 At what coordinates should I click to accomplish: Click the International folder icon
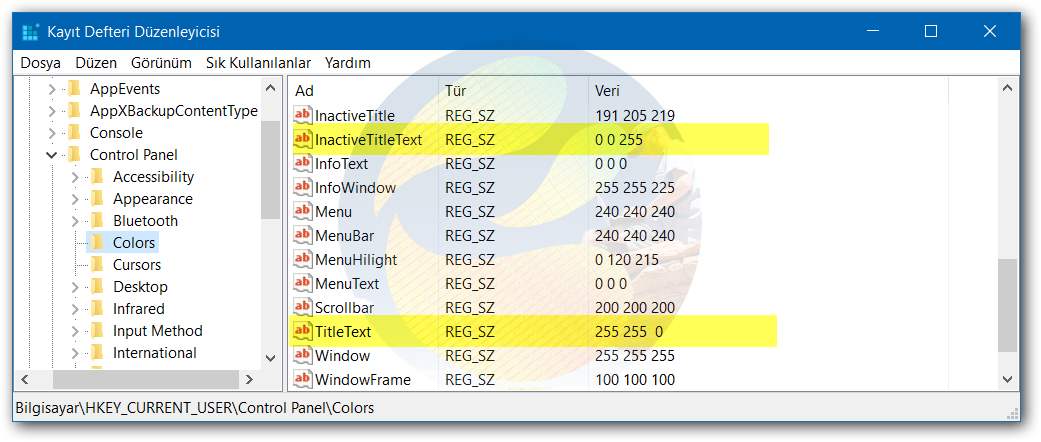click(98, 352)
